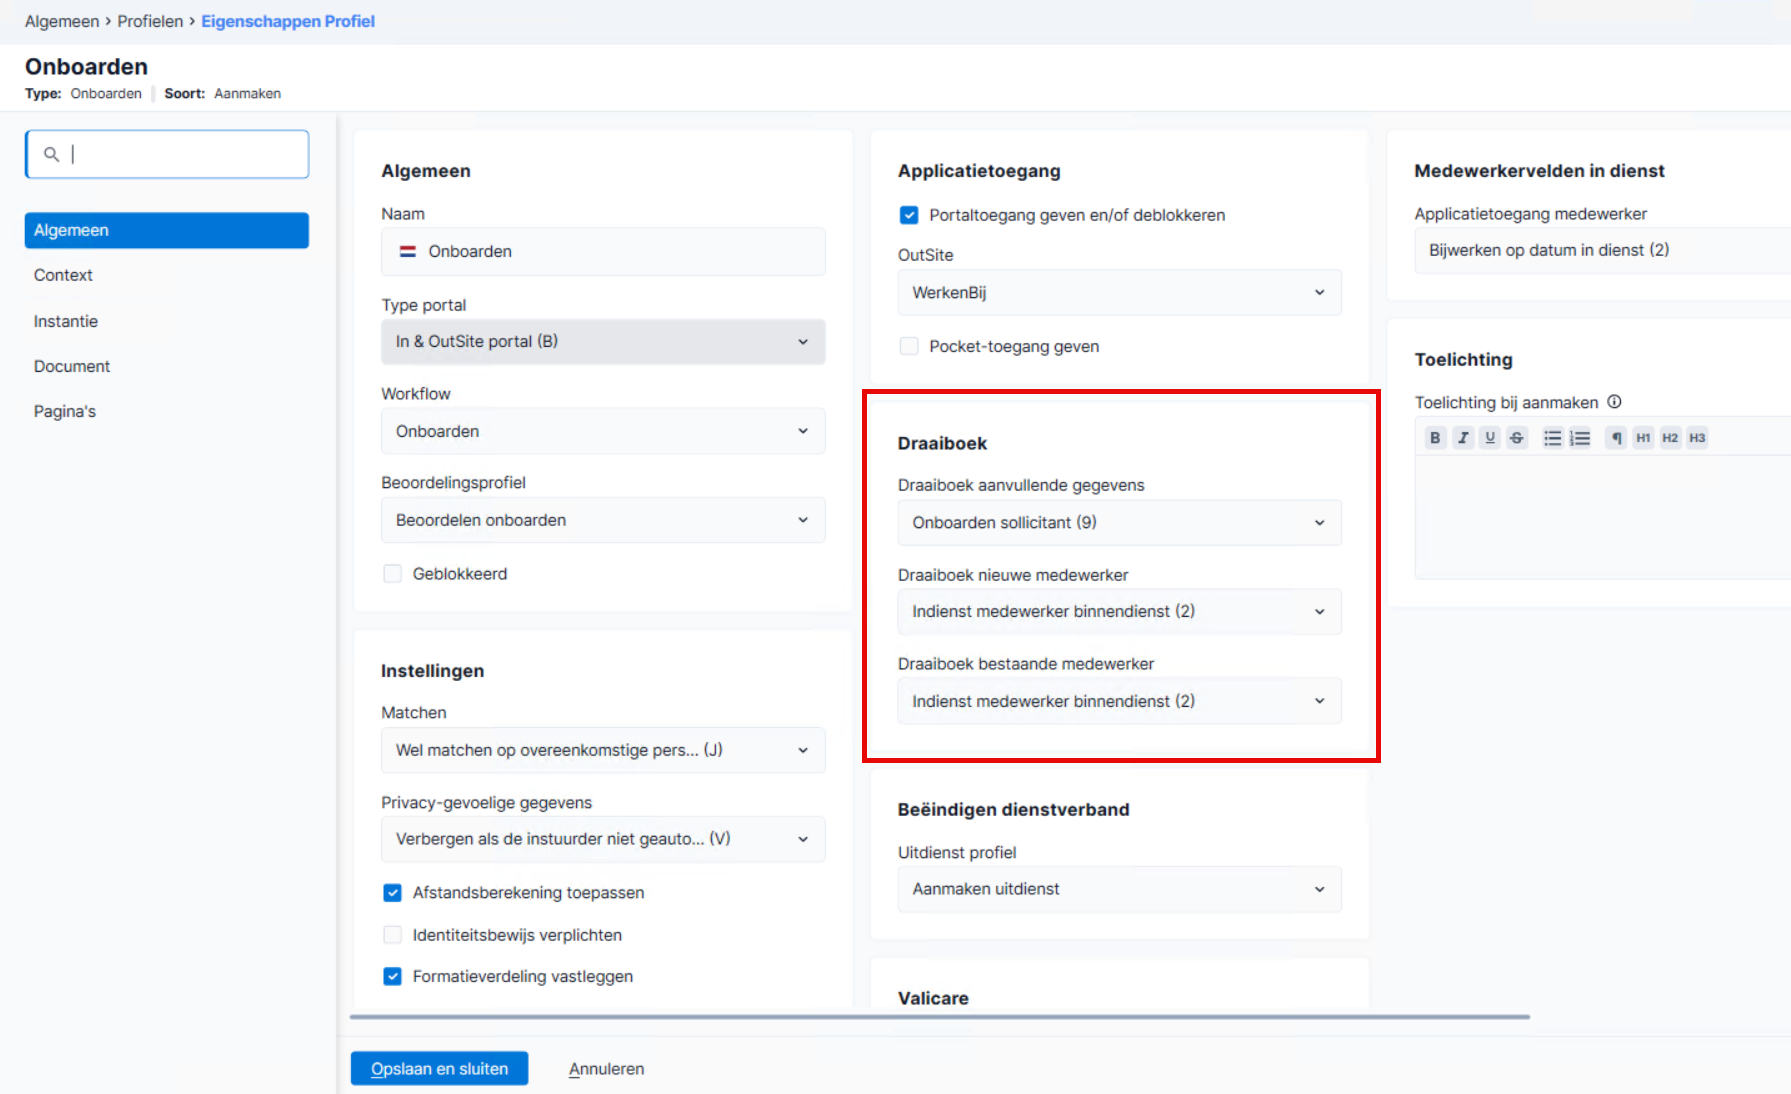The image size is (1791, 1094).
Task: Click info icon next to Toelichting bij aanmaken
Action: click(1614, 402)
